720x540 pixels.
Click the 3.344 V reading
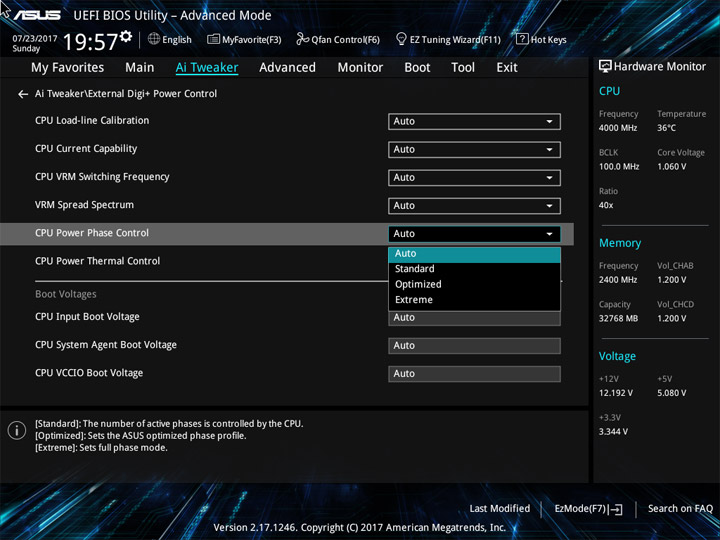coord(613,432)
